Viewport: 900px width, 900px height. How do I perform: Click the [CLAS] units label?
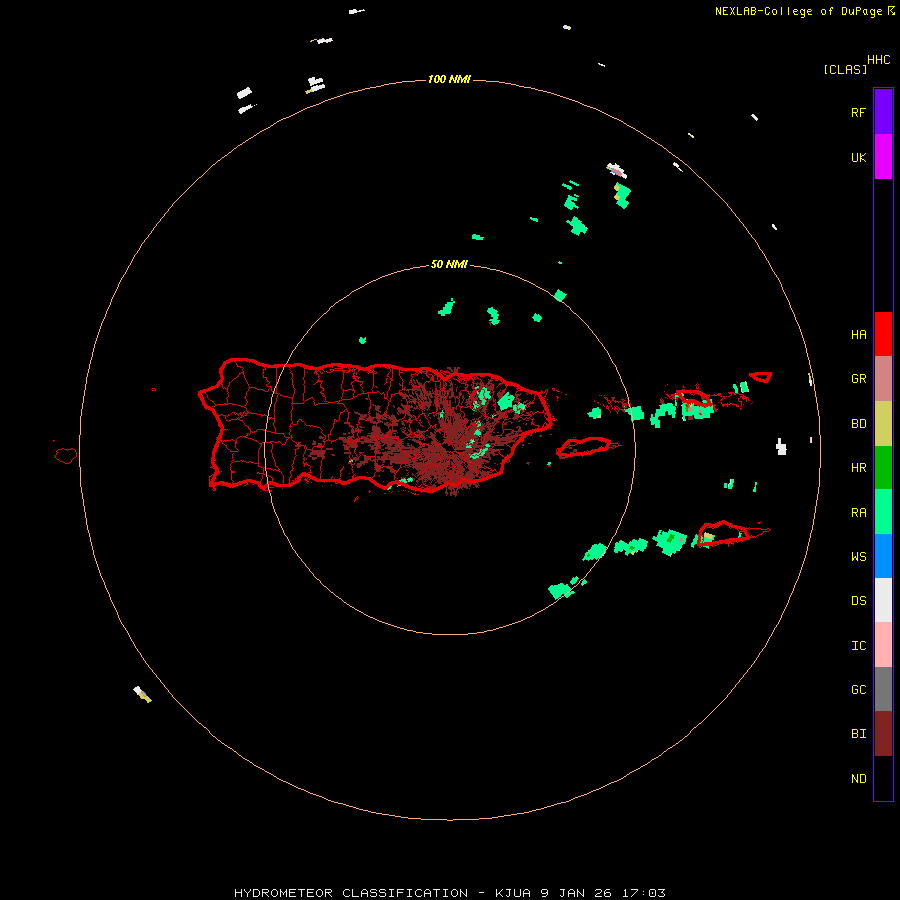click(x=845, y=69)
